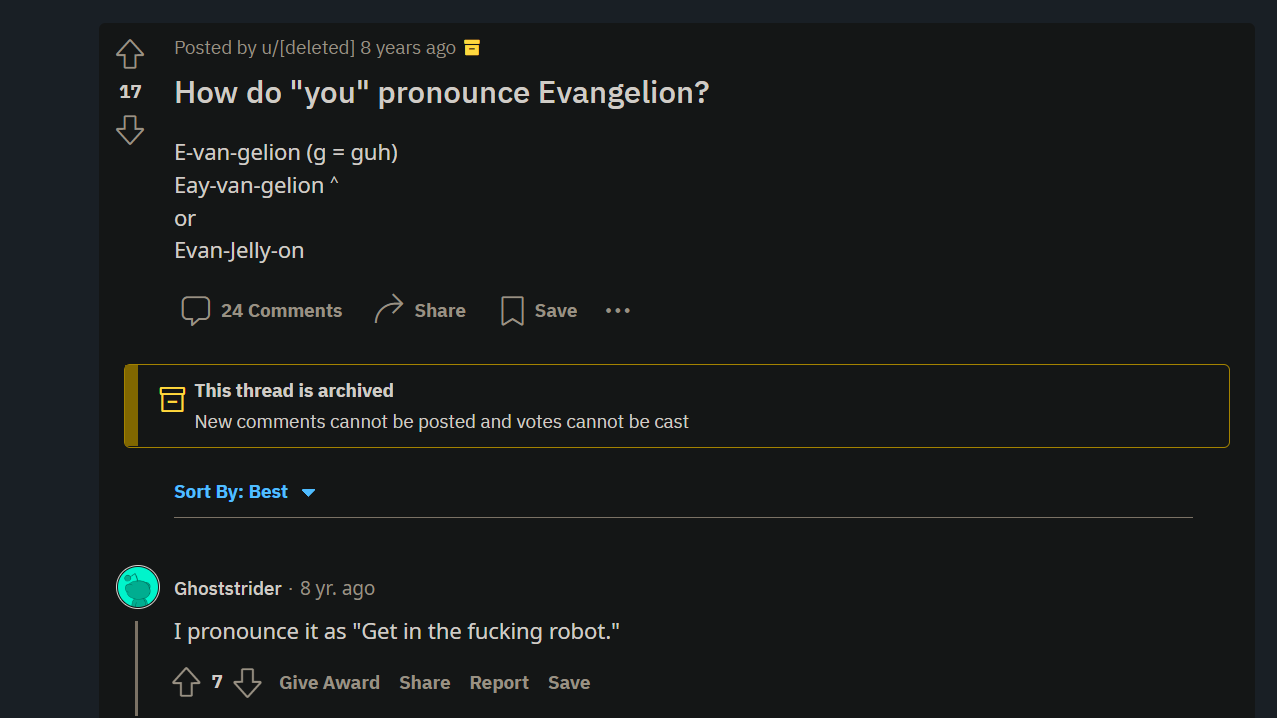This screenshot has width=1277, height=718.
Task: Upvote Ghoststrider's comment
Action: [x=187, y=683]
